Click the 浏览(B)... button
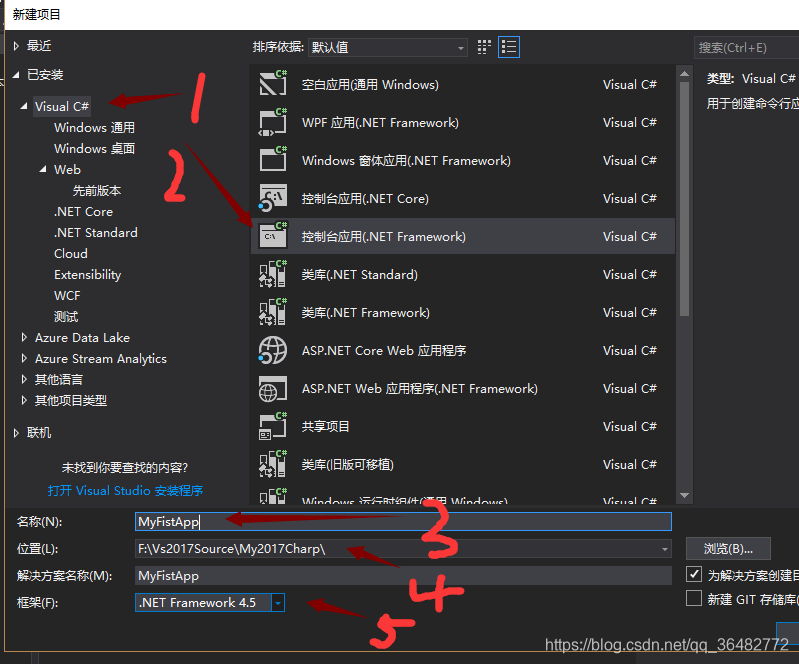The height and width of the screenshot is (664, 799). click(728, 549)
